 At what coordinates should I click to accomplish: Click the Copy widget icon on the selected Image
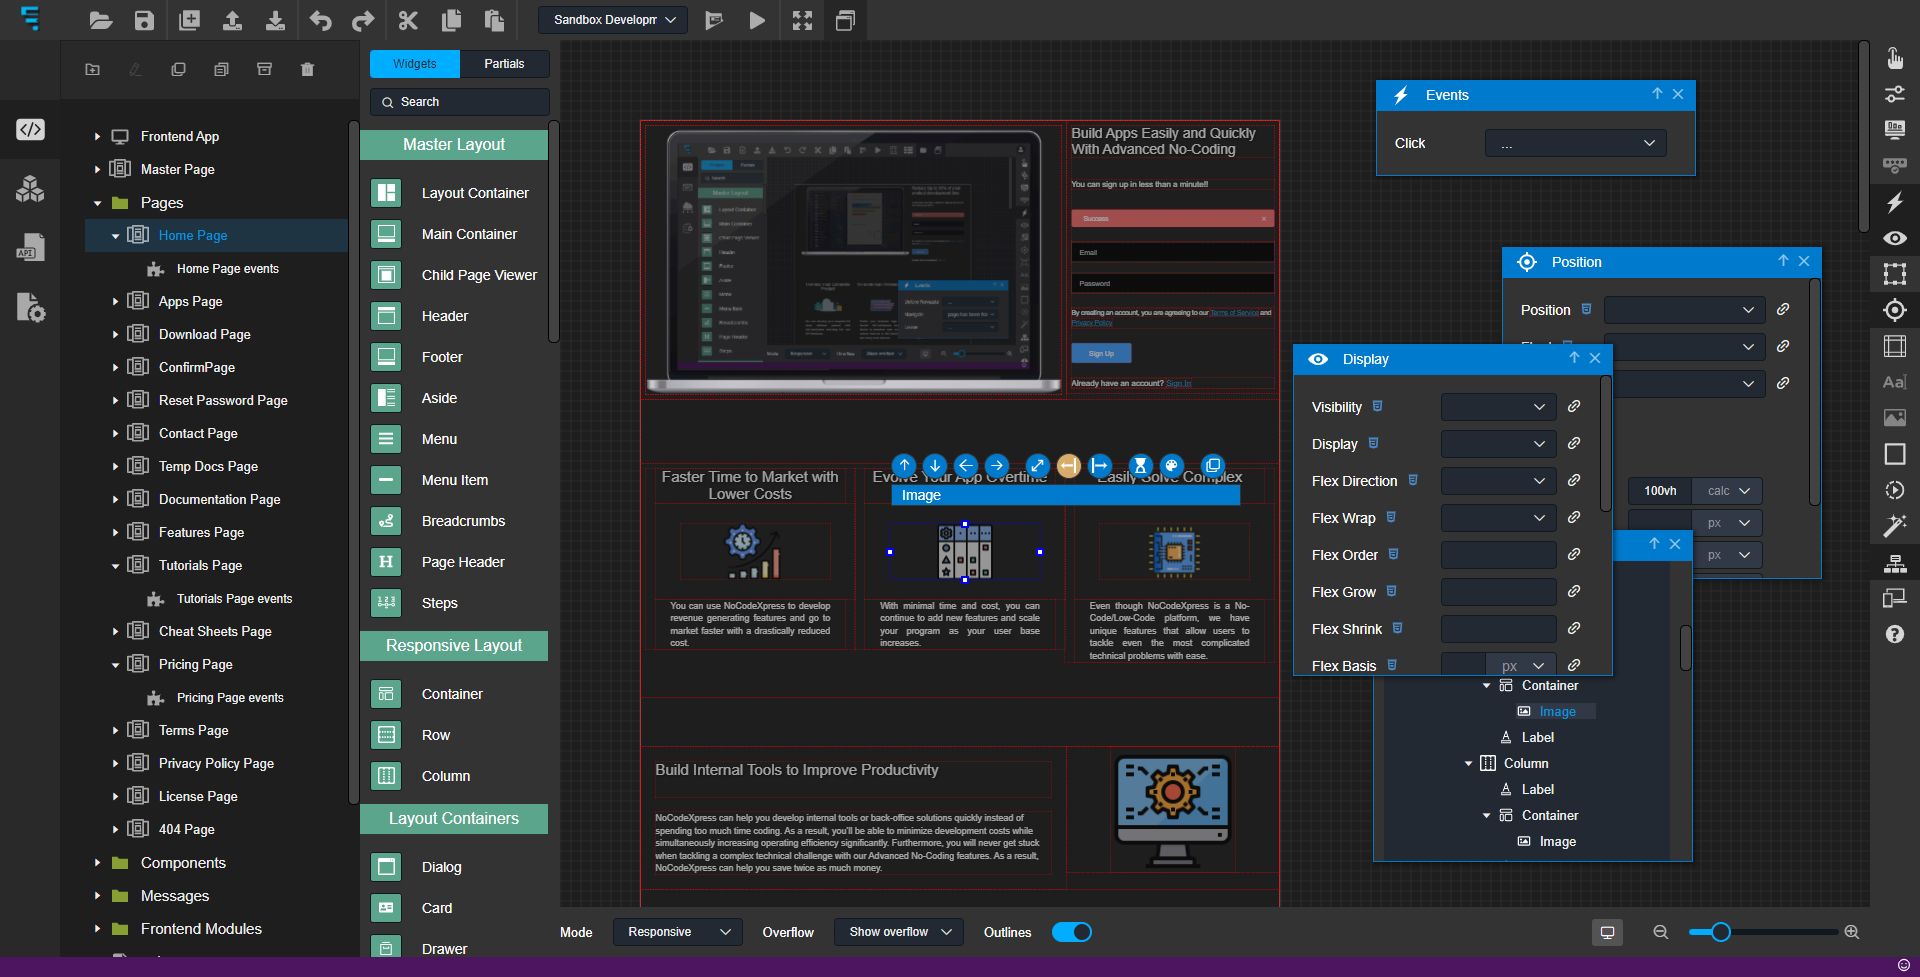tap(1213, 466)
